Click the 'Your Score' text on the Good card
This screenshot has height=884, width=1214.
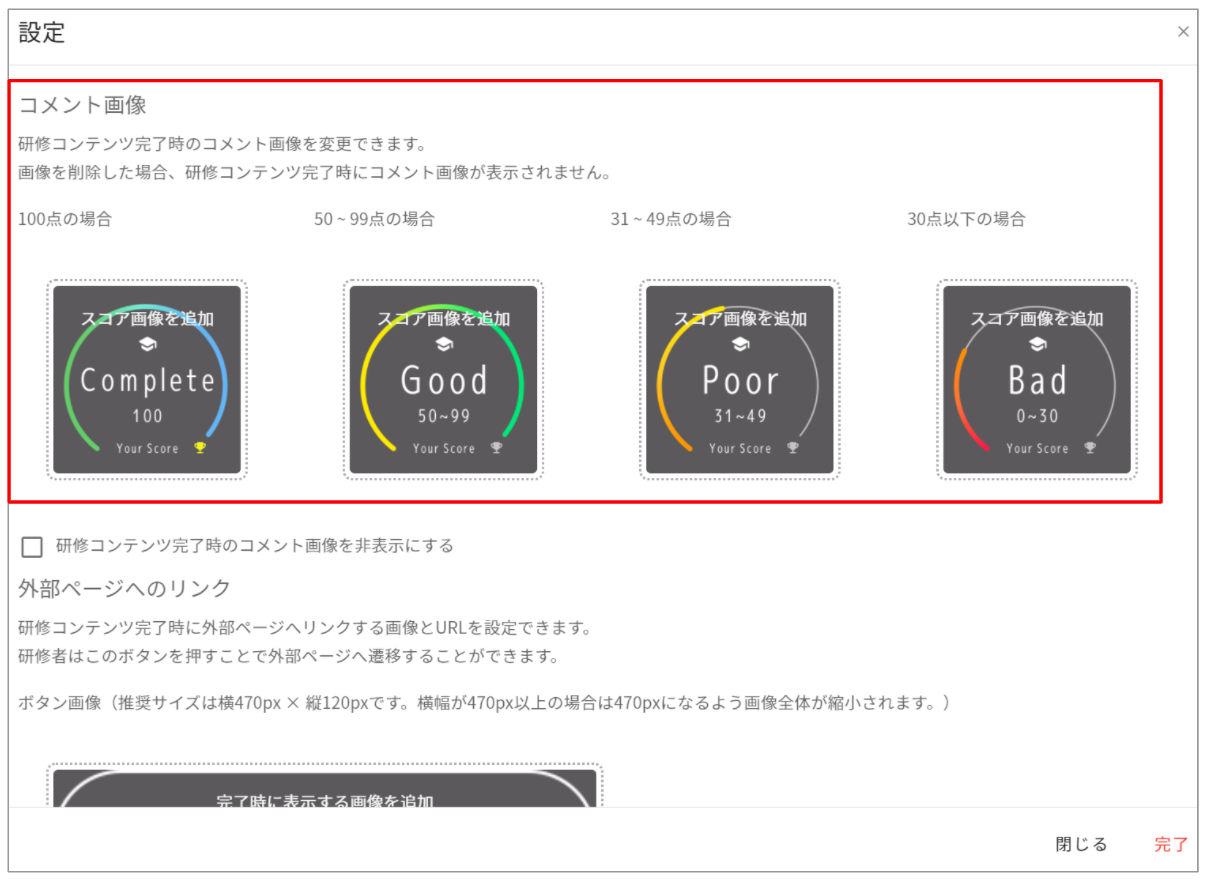click(444, 449)
